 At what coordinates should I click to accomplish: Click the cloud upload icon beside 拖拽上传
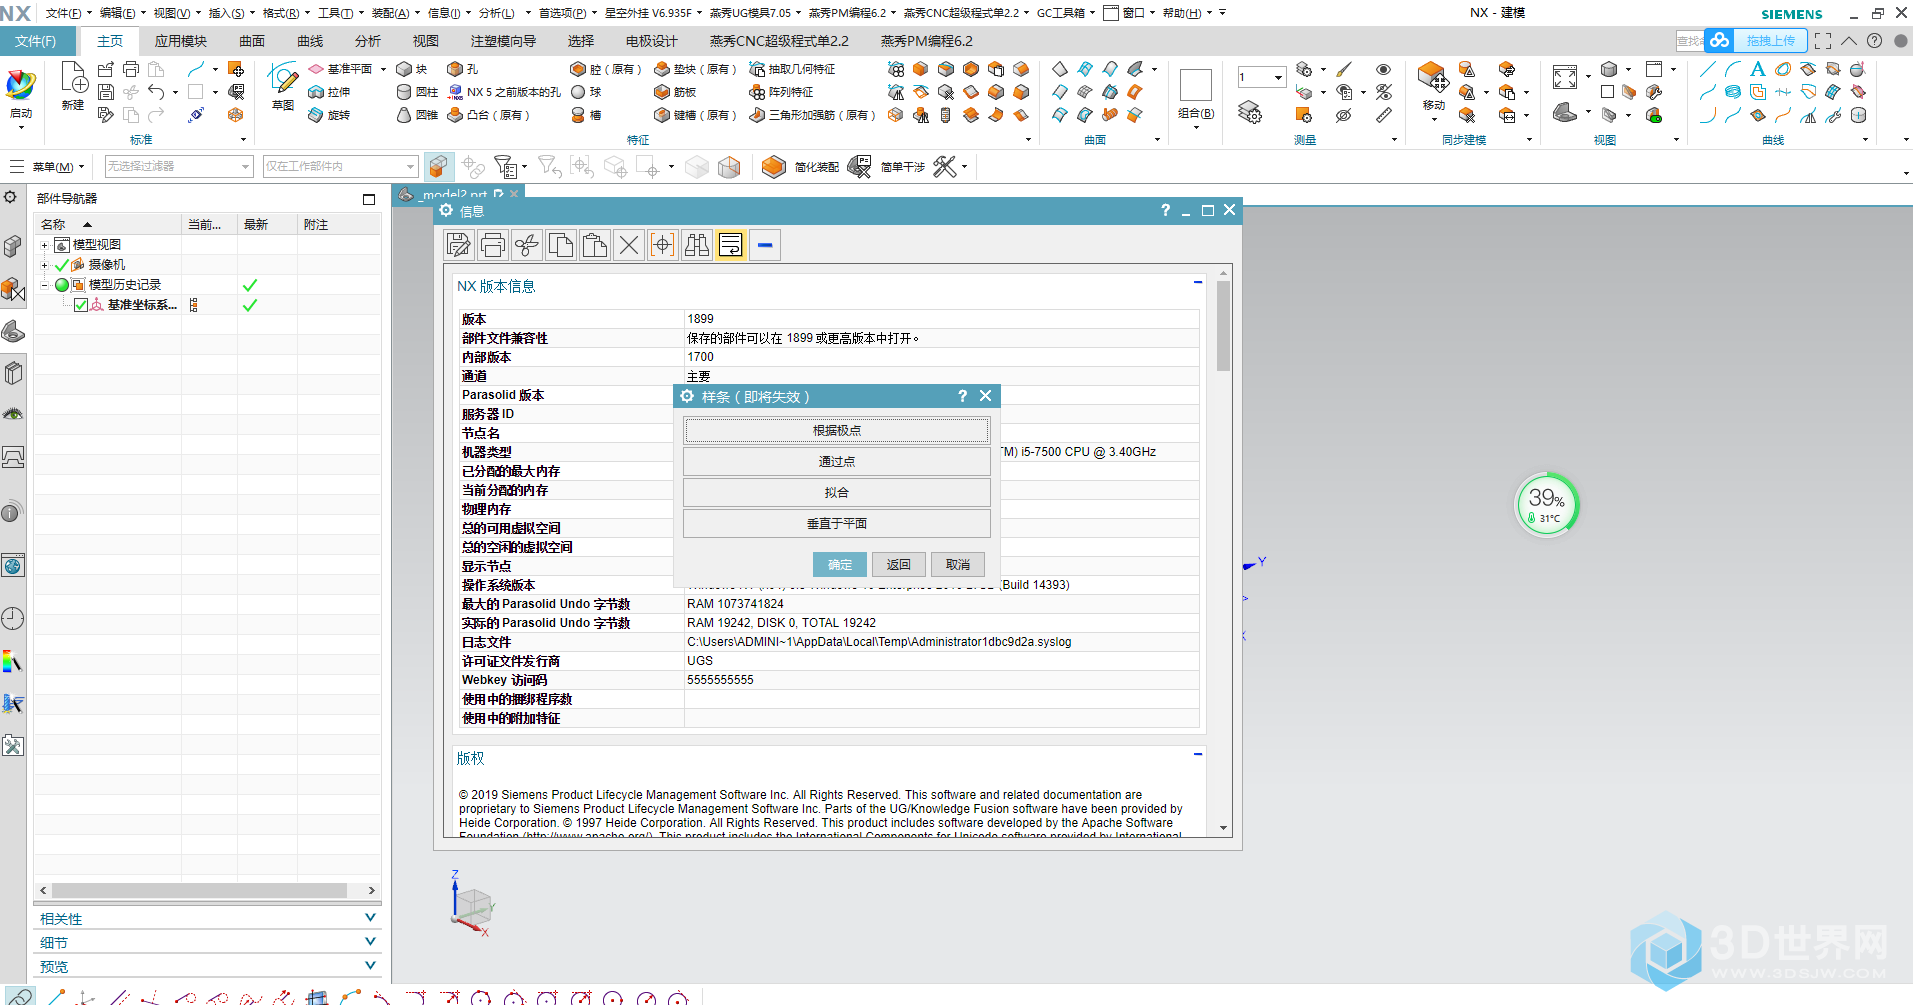(1719, 40)
